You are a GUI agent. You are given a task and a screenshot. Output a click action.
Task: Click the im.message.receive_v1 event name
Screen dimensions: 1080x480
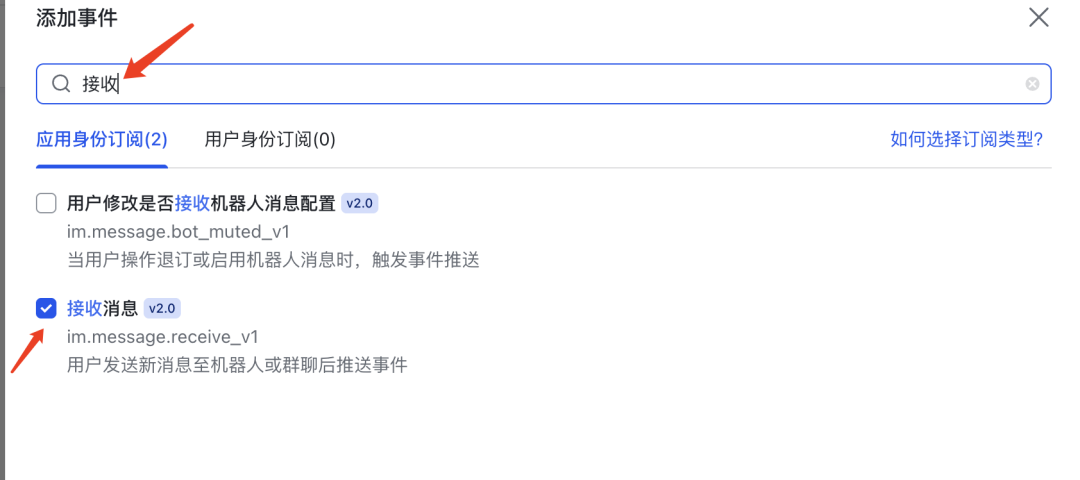tap(163, 336)
